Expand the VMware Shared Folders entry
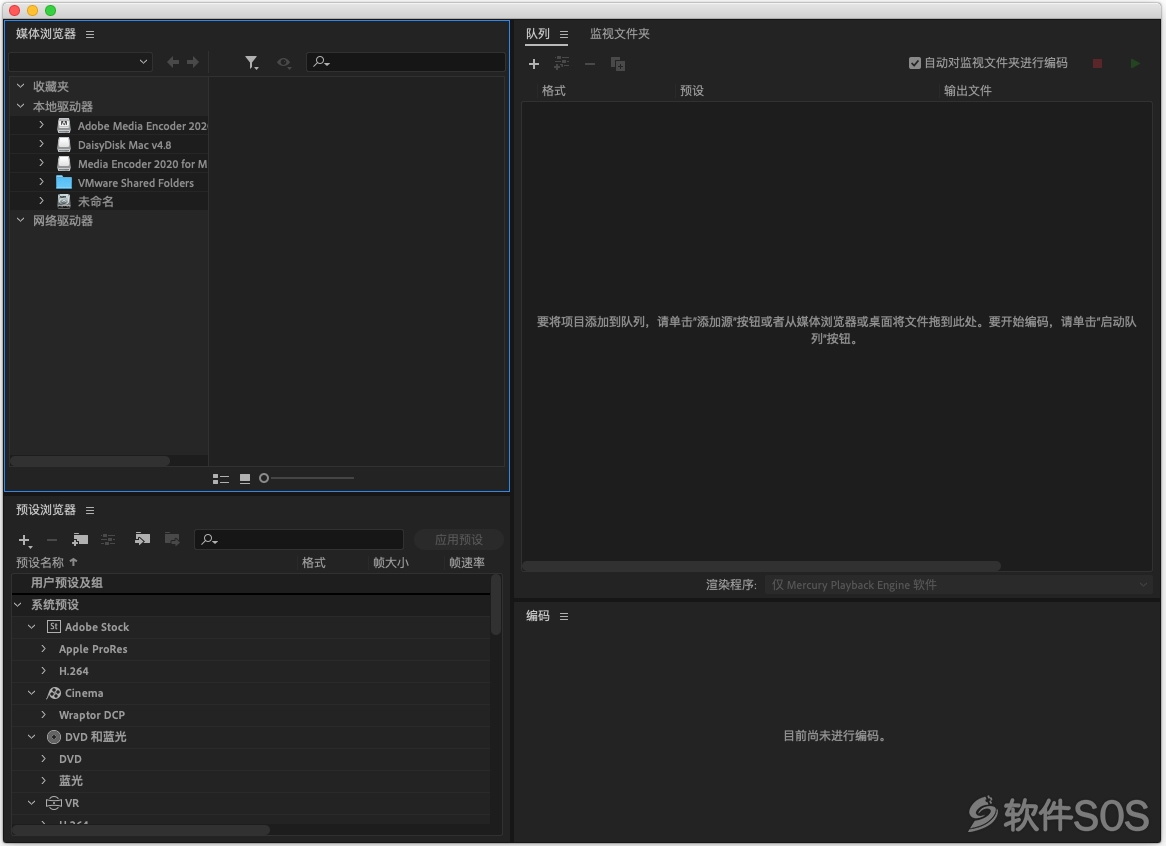Screen dimensions: 1166x846 click(x=42, y=182)
